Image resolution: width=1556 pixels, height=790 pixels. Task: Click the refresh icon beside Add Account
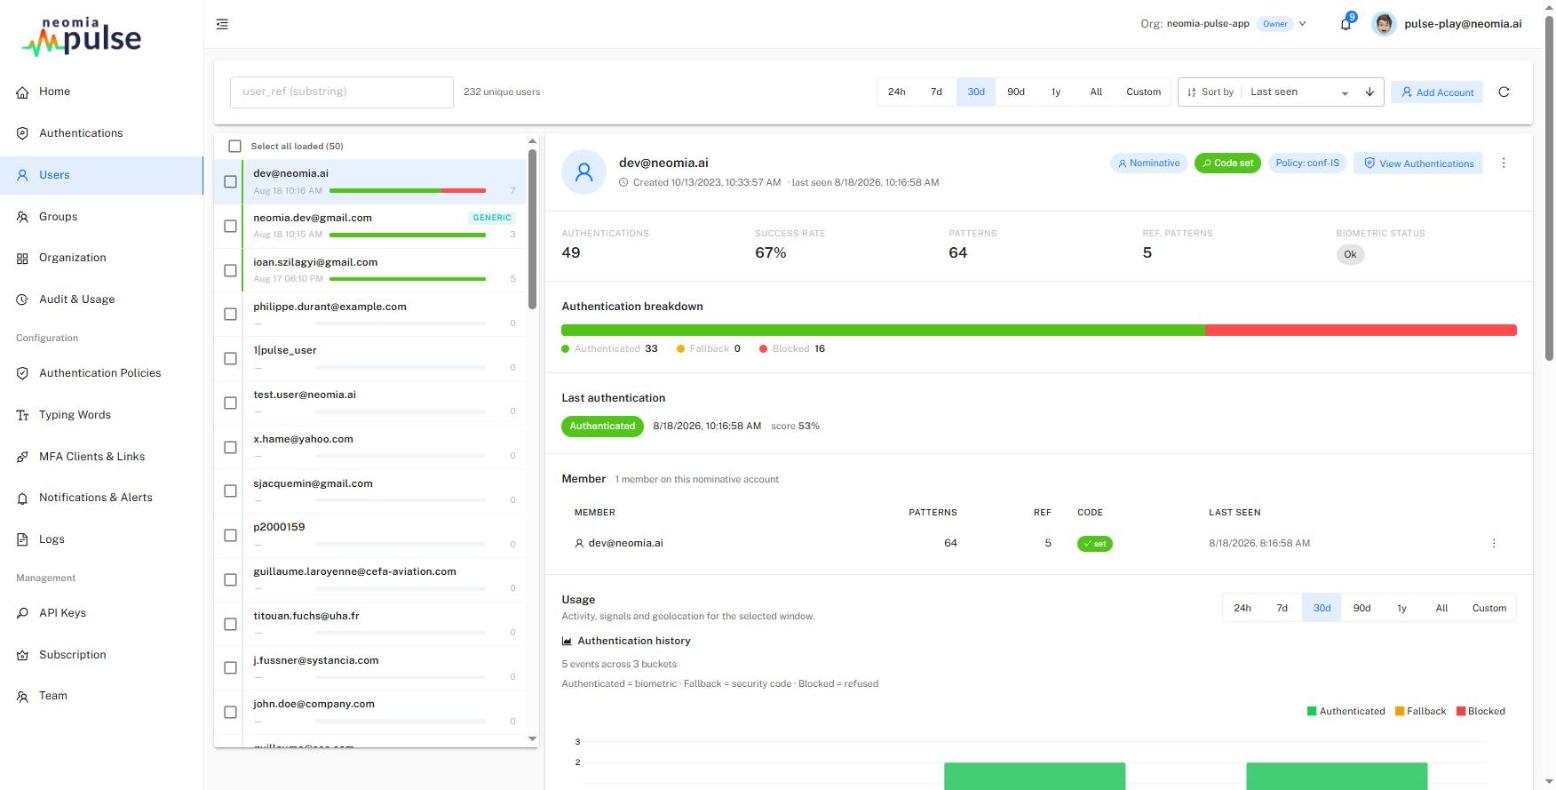(x=1503, y=92)
